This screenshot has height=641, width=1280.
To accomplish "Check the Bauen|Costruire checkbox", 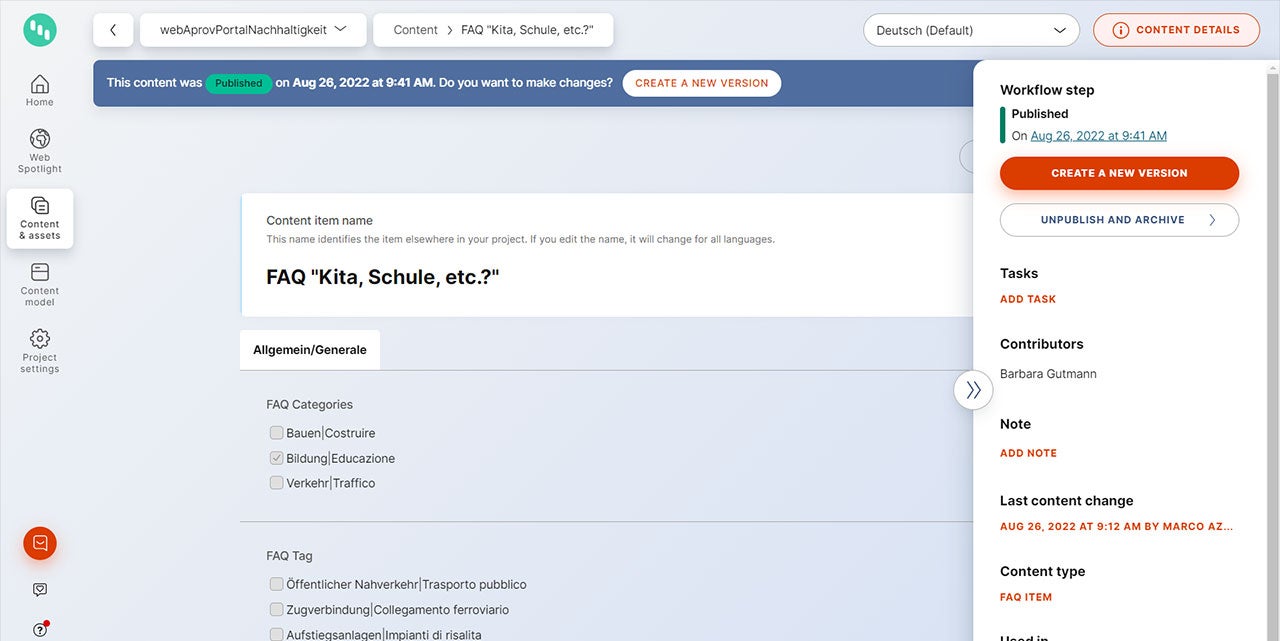I will 276,433.
